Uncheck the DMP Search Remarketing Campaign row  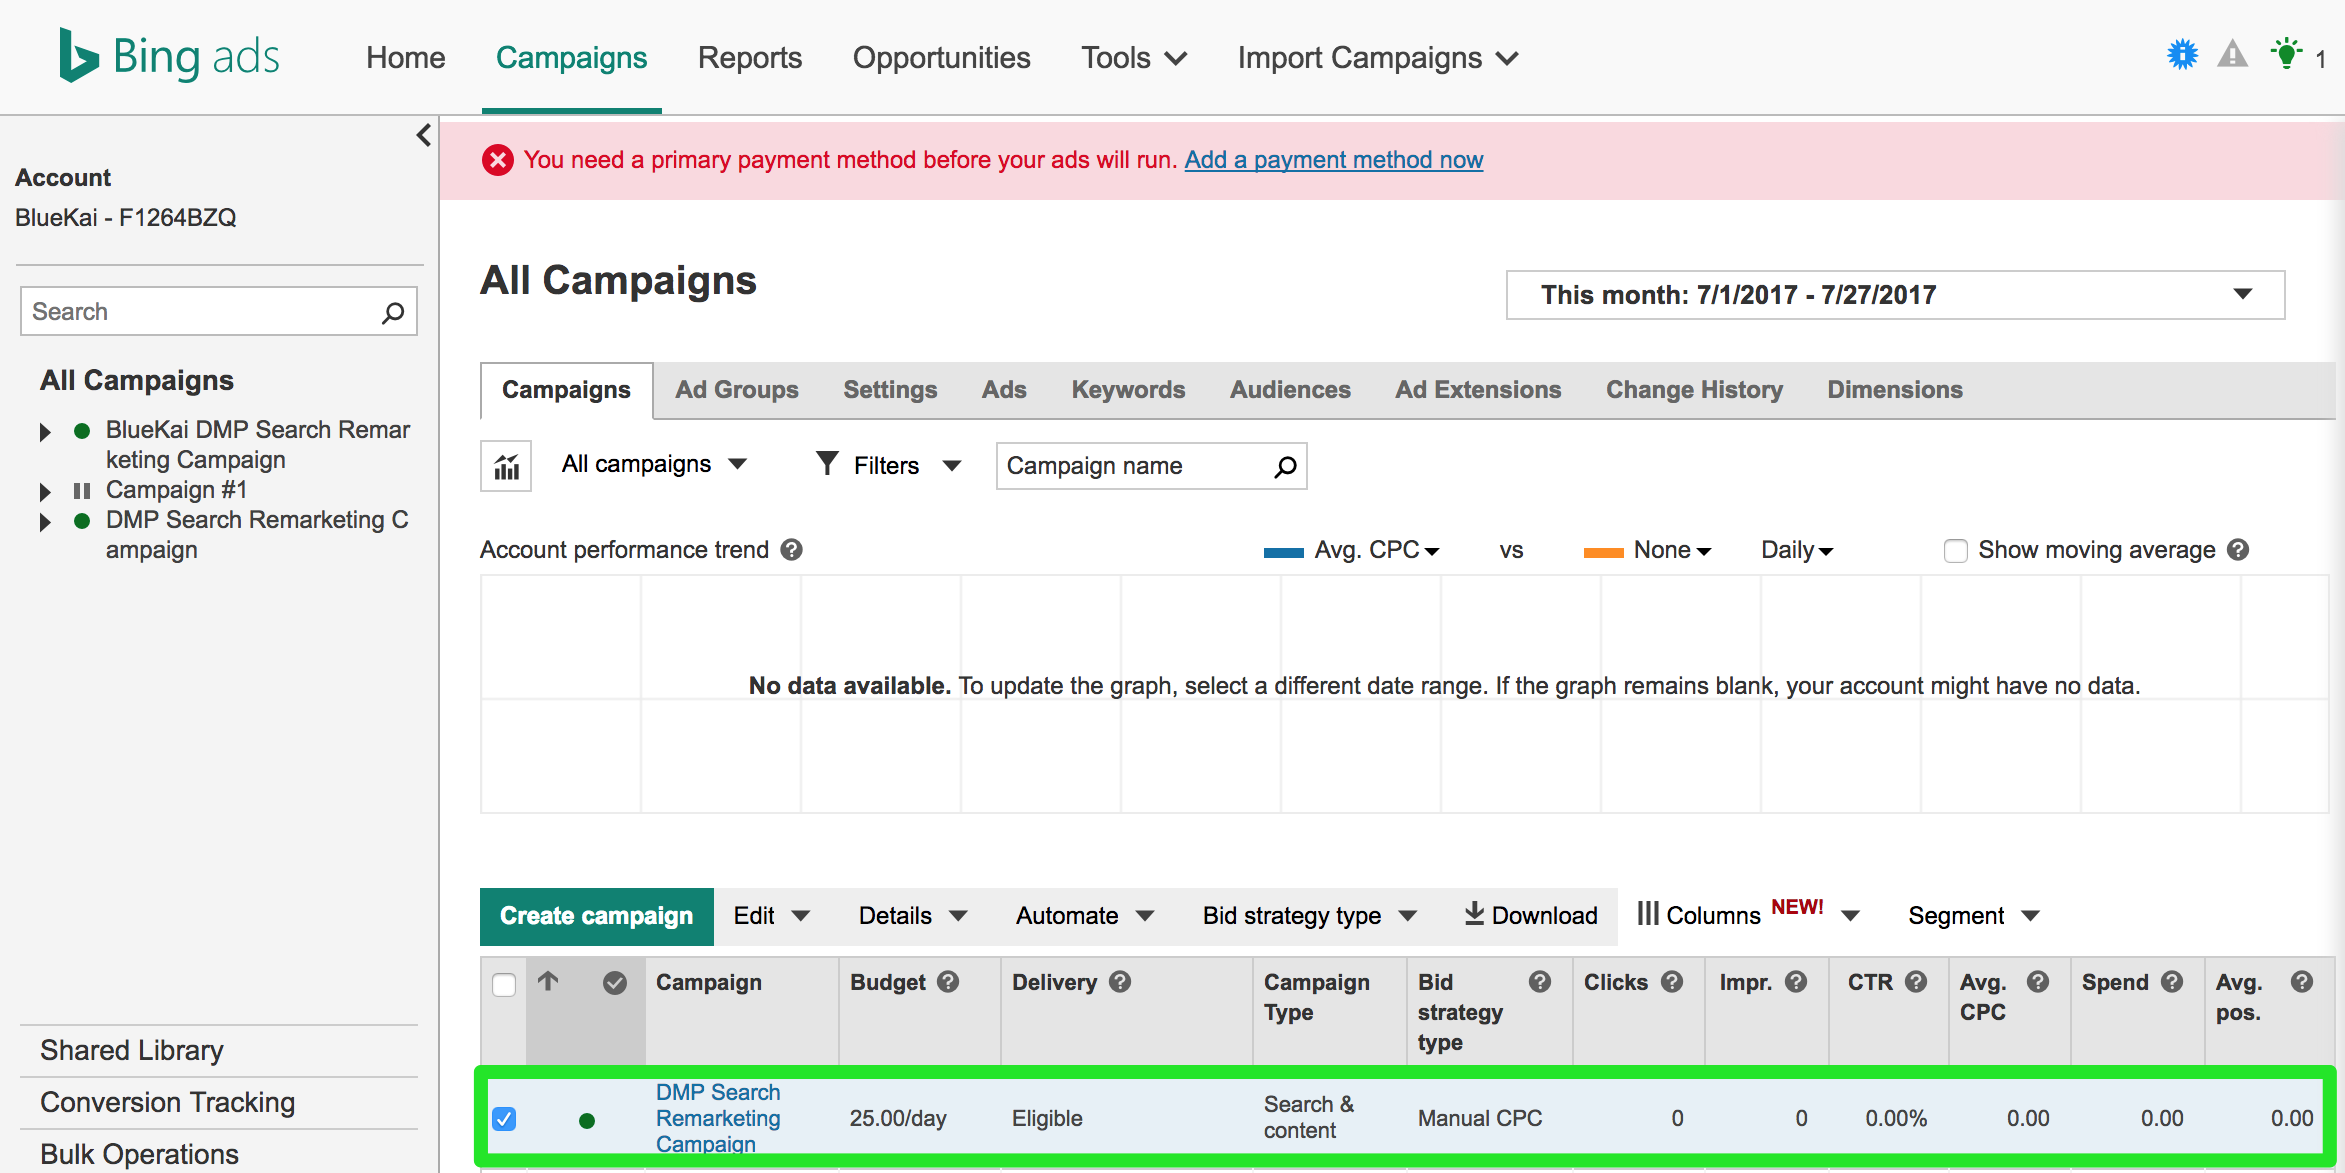[504, 1119]
